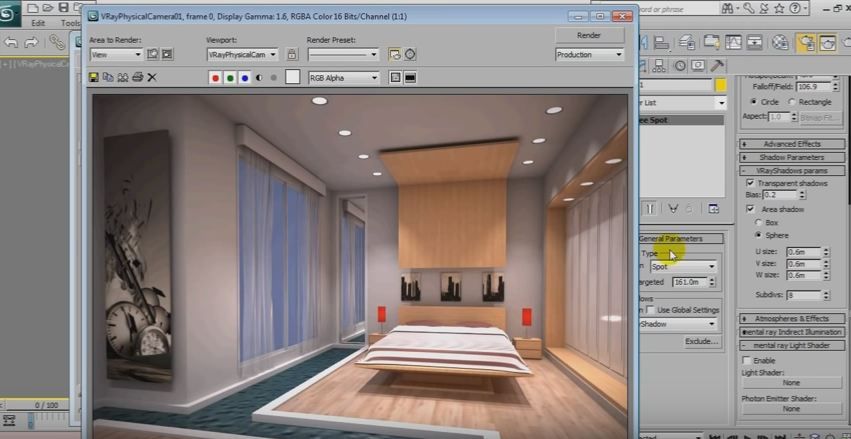This screenshot has height=439, width=851.
Task: Click the Redo arrow in main toolbar
Action: [31, 42]
